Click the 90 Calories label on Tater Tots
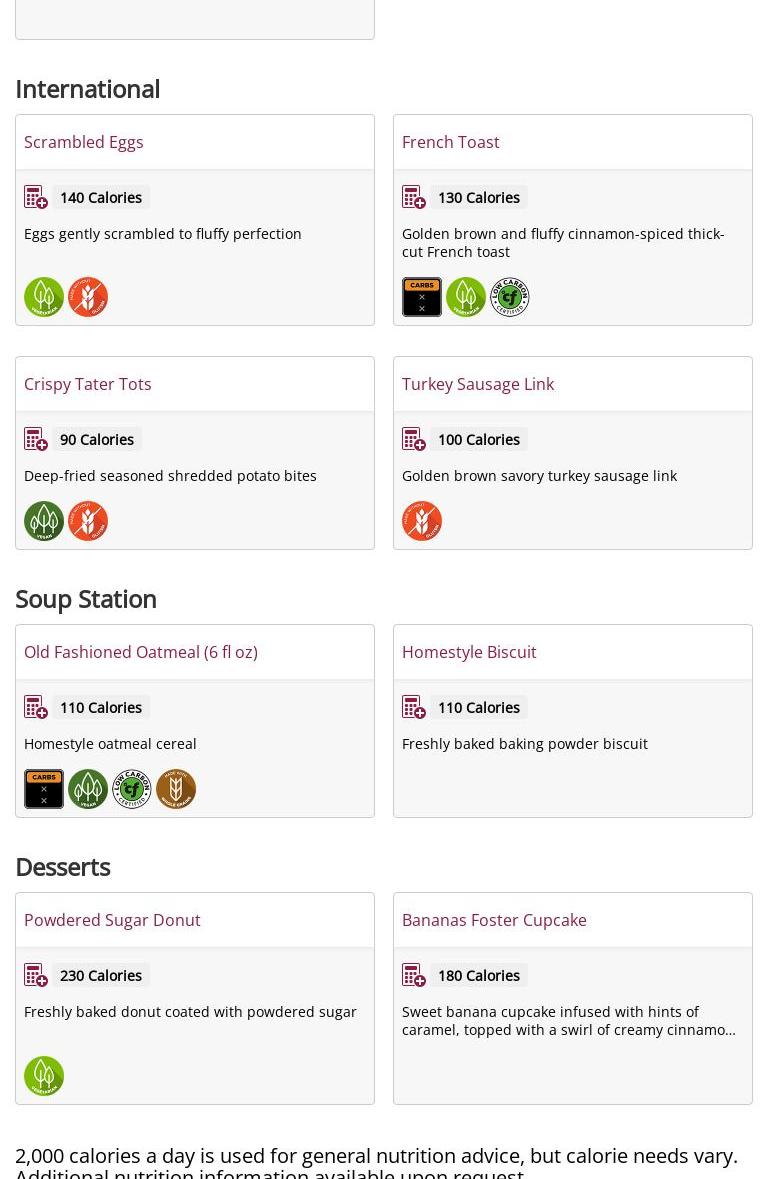 [x=97, y=439]
